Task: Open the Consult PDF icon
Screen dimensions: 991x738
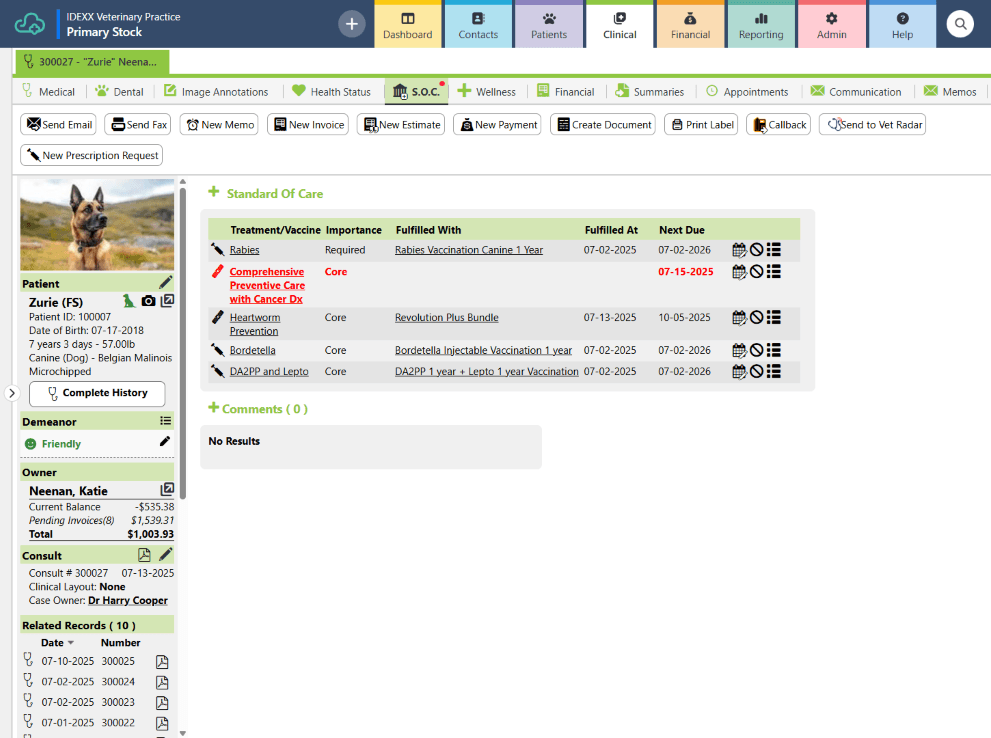Action: (144, 555)
